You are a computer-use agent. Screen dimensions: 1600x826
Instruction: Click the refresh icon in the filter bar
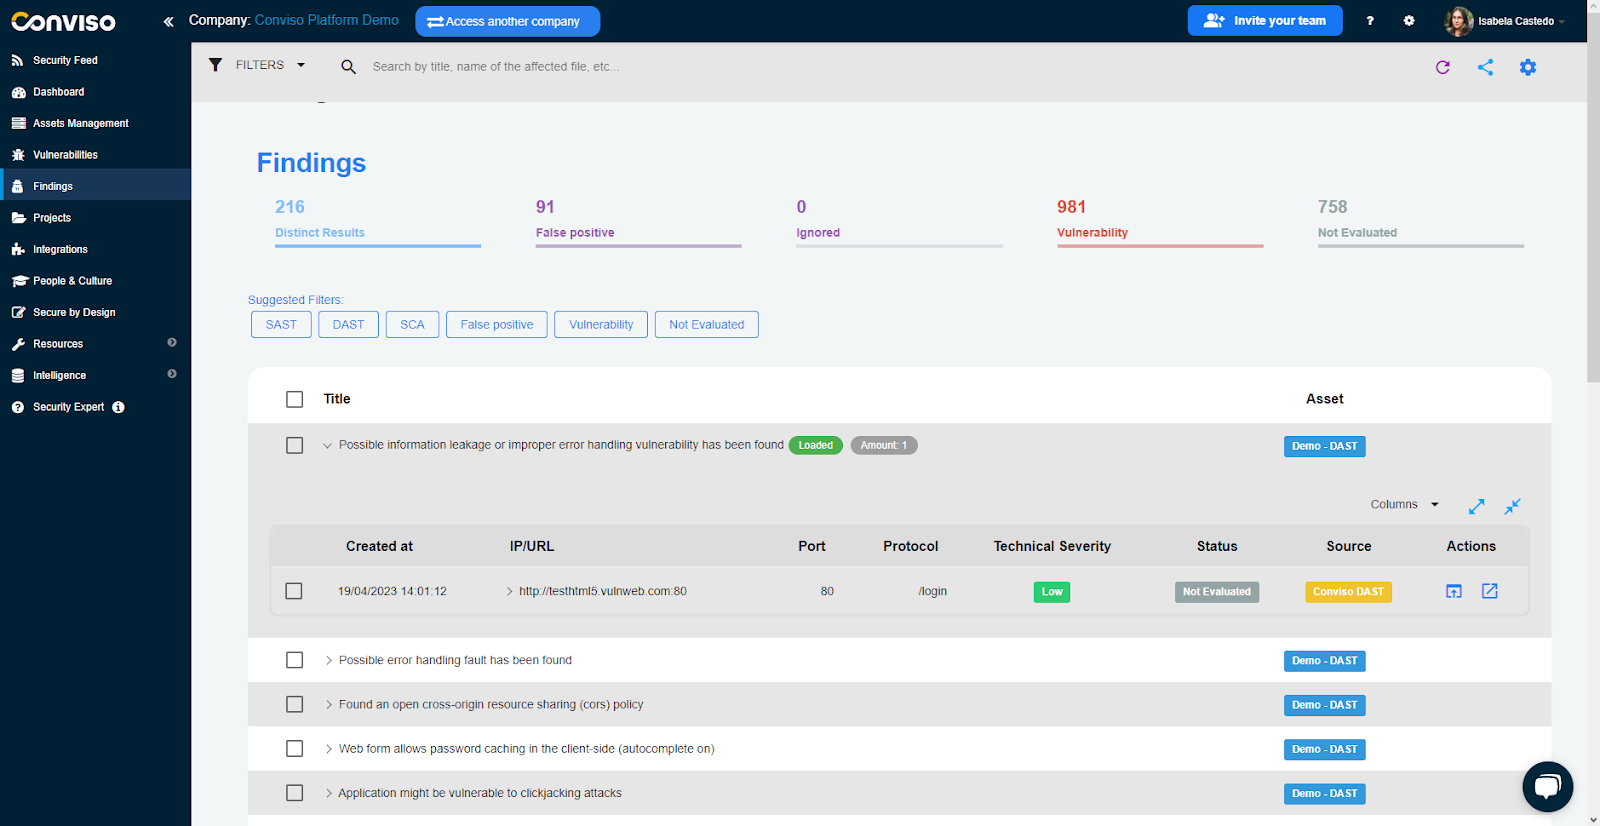click(x=1442, y=67)
